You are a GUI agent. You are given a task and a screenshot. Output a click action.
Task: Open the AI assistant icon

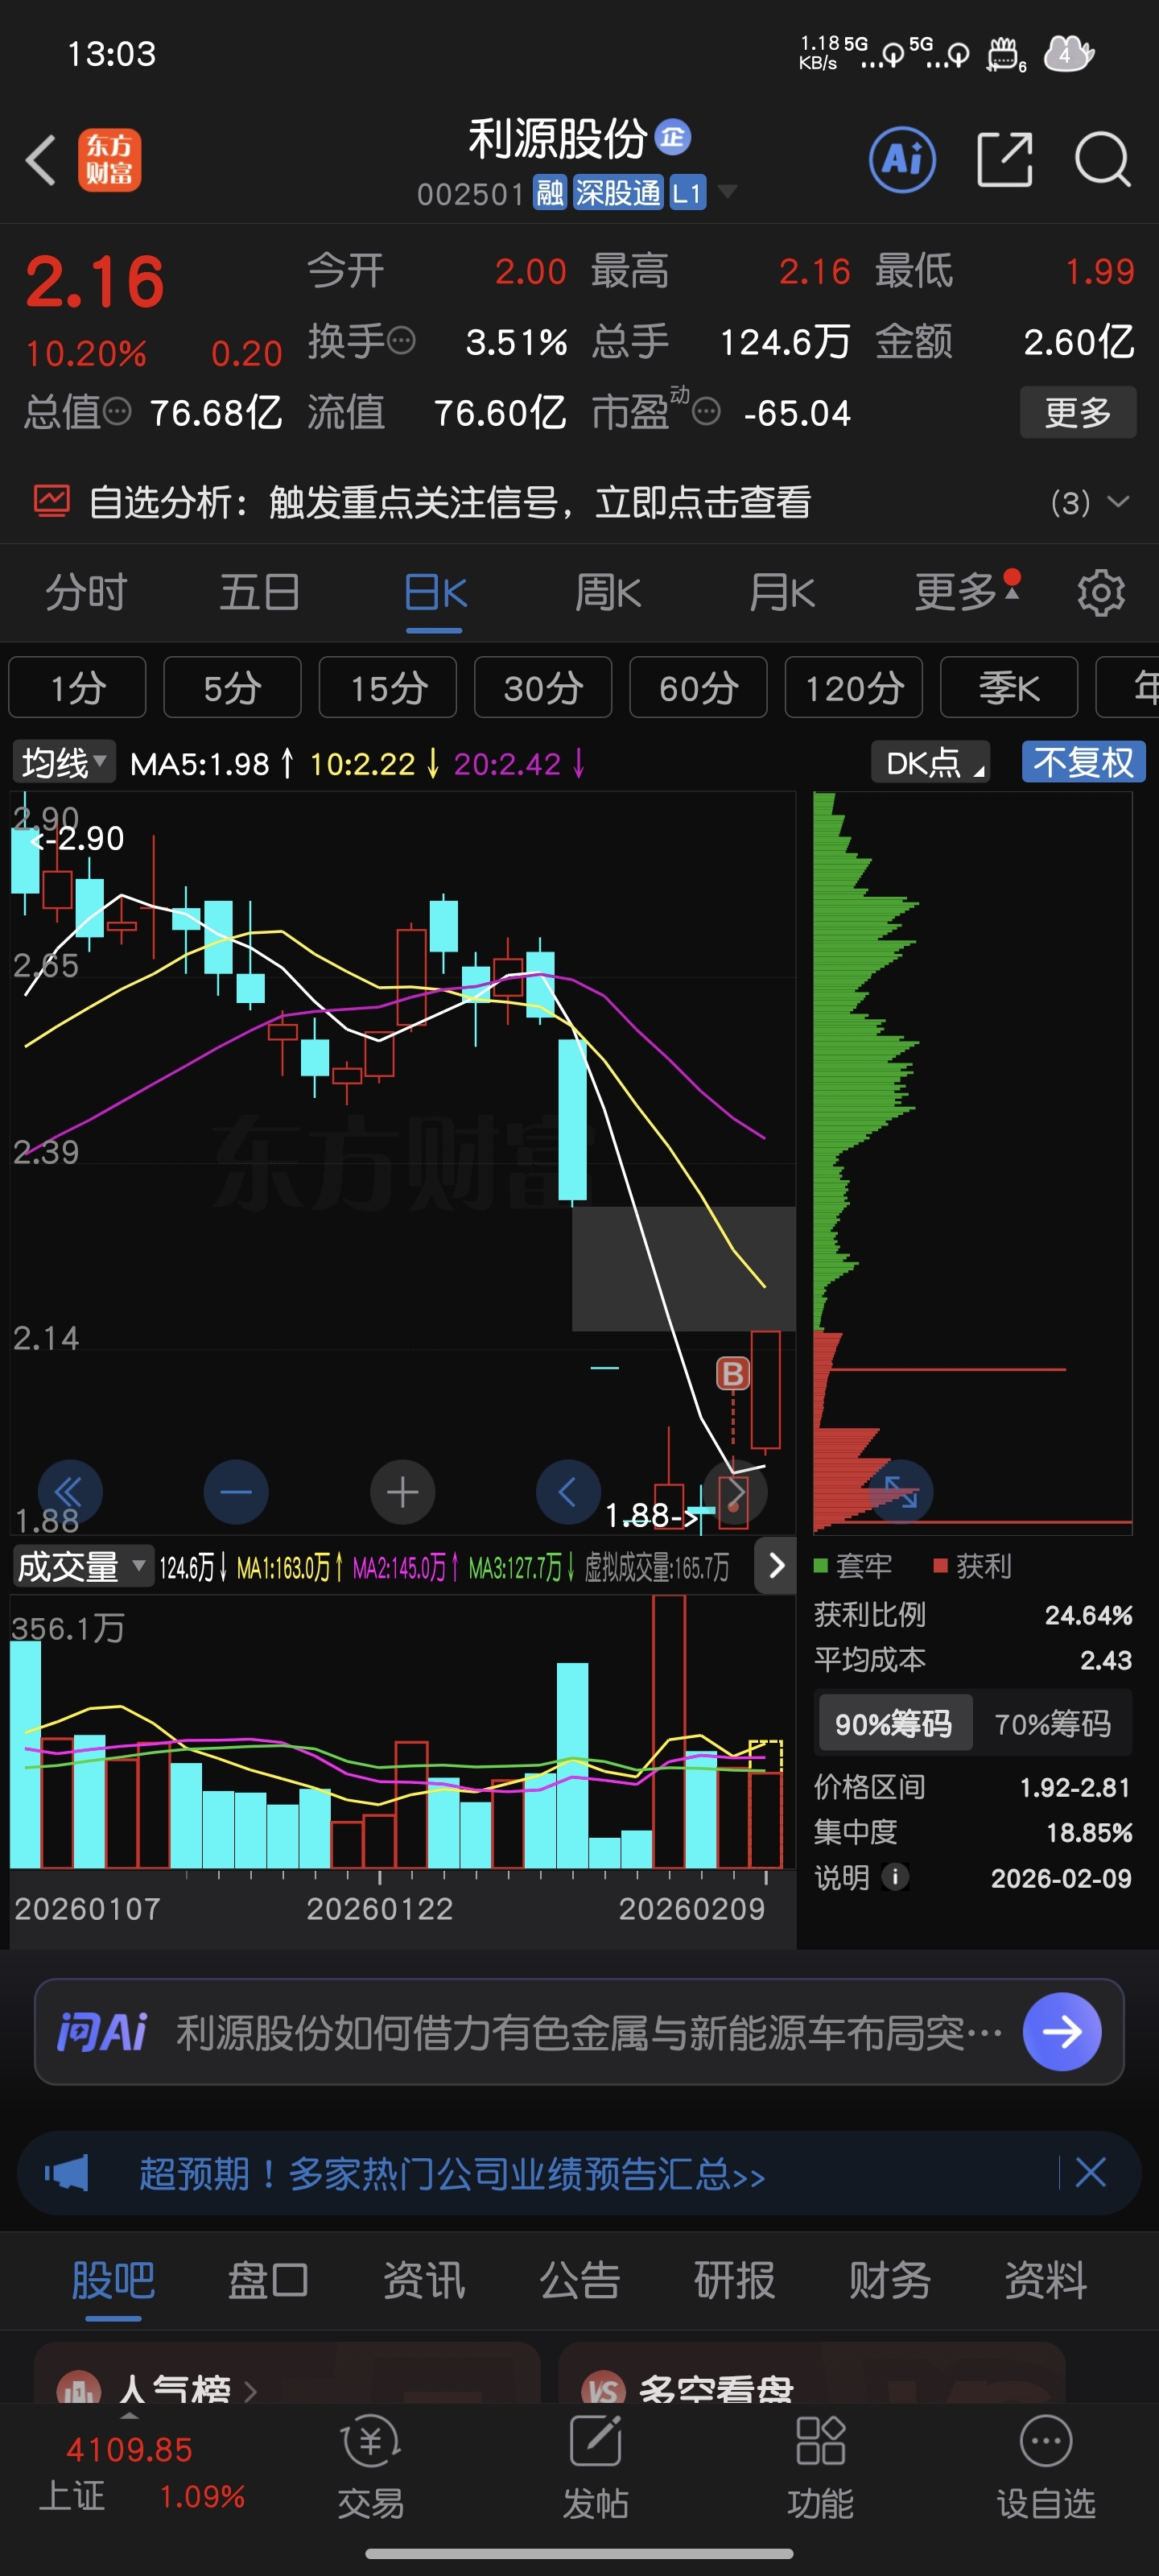click(902, 159)
